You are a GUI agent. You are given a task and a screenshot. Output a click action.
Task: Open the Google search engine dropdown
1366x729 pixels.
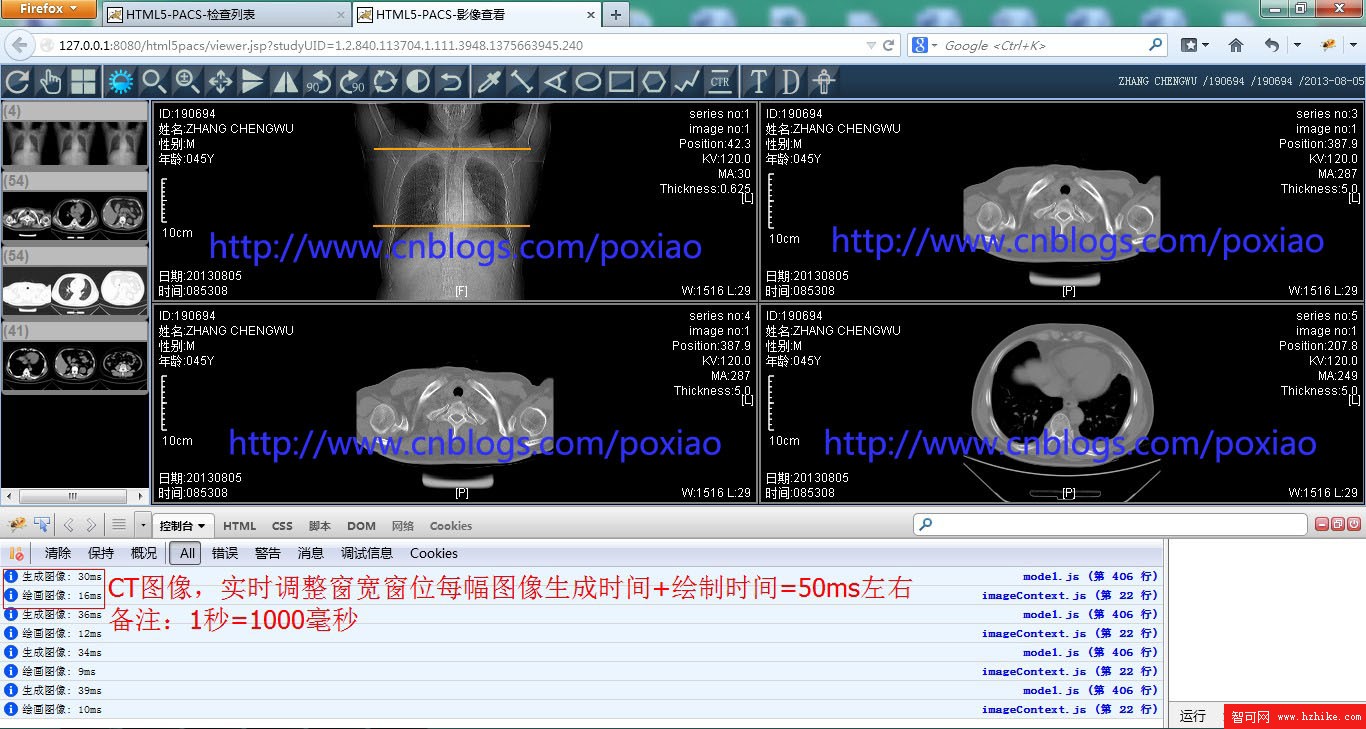pos(924,45)
